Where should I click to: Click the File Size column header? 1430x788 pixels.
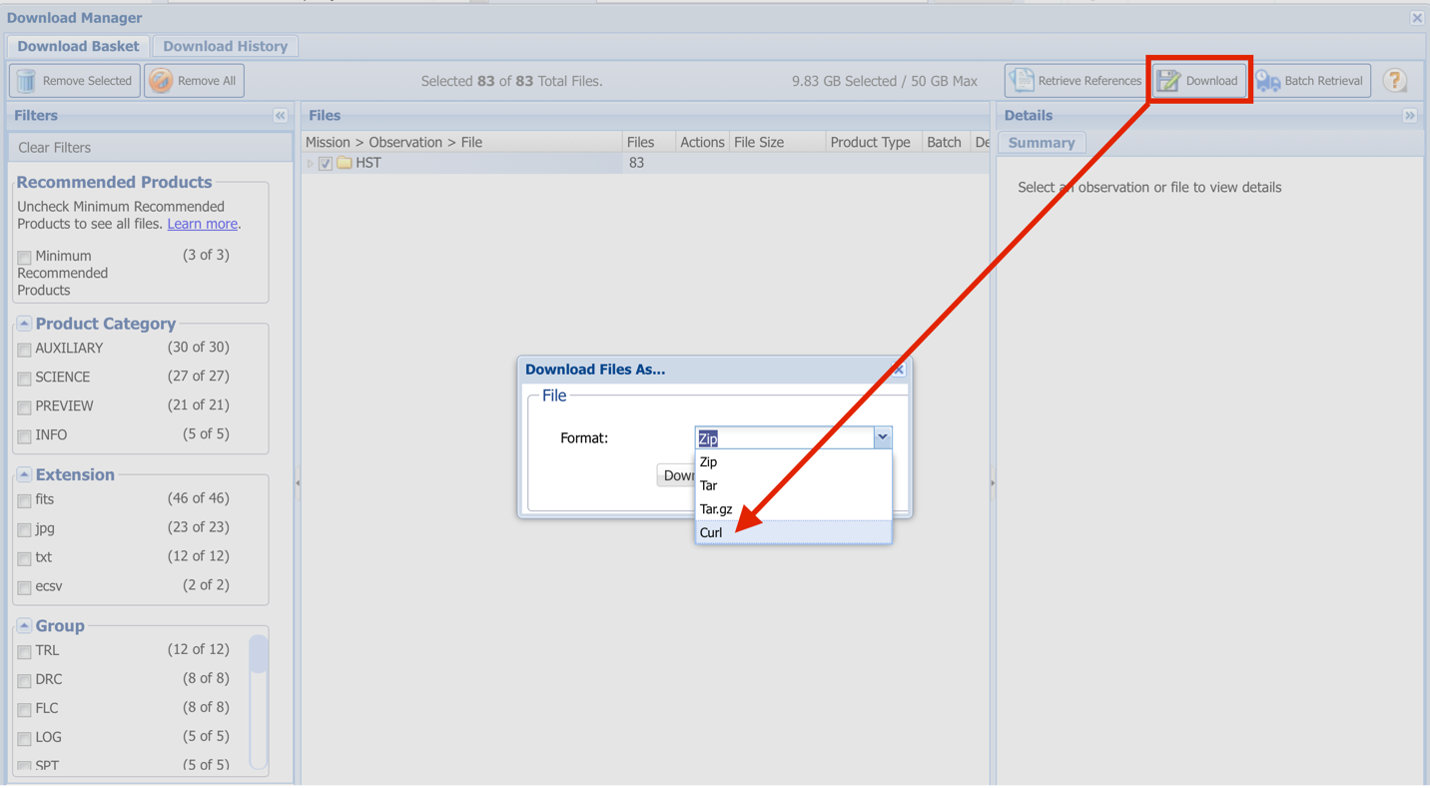click(778, 143)
